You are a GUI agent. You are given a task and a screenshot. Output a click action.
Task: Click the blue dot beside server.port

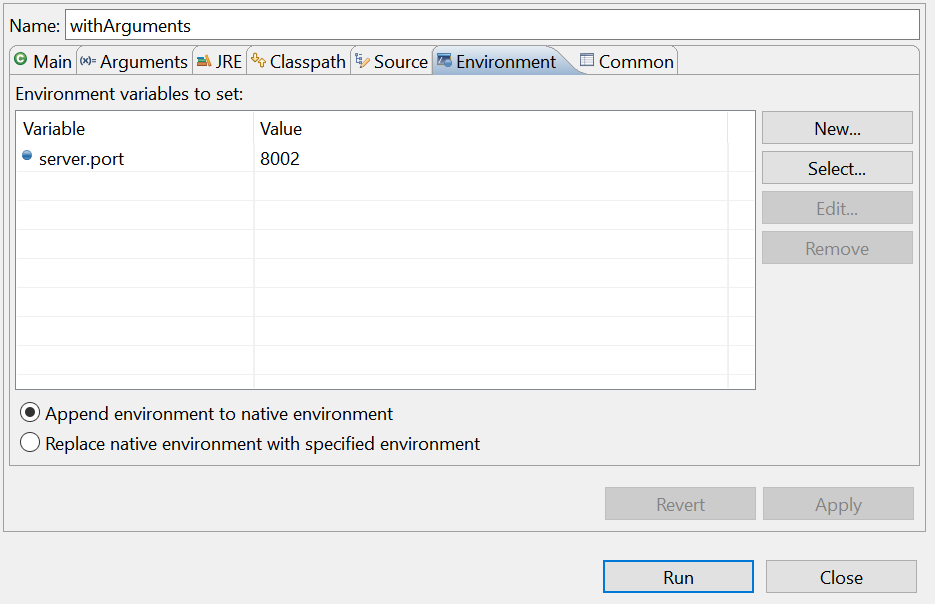click(27, 156)
